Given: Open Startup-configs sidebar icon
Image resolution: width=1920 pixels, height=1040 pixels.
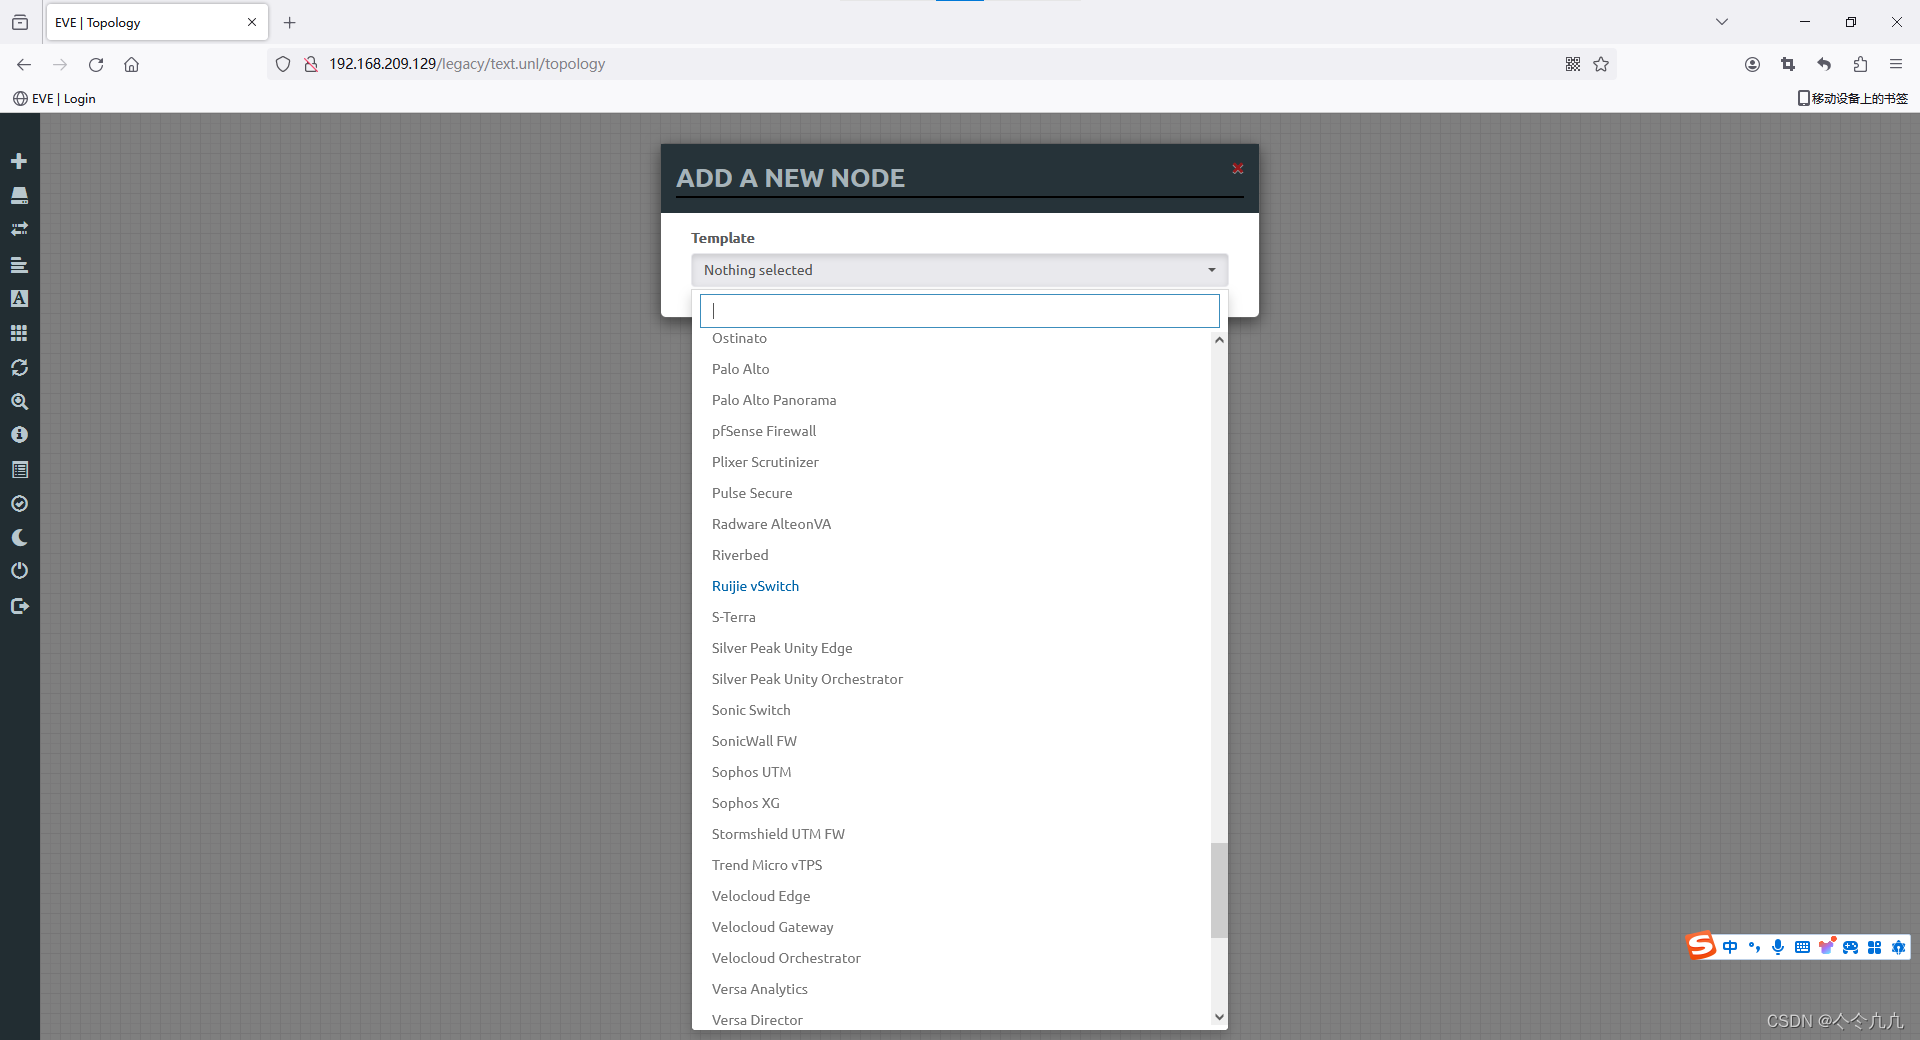Looking at the screenshot, I should point(19,265).
